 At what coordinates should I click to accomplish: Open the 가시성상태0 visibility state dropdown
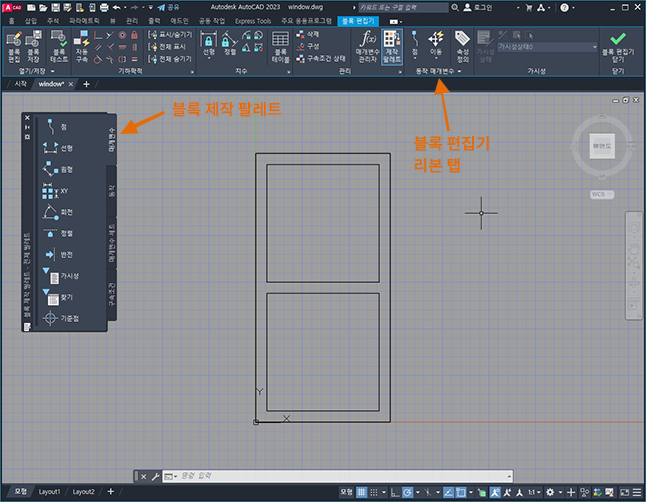(x=547, y=47)
